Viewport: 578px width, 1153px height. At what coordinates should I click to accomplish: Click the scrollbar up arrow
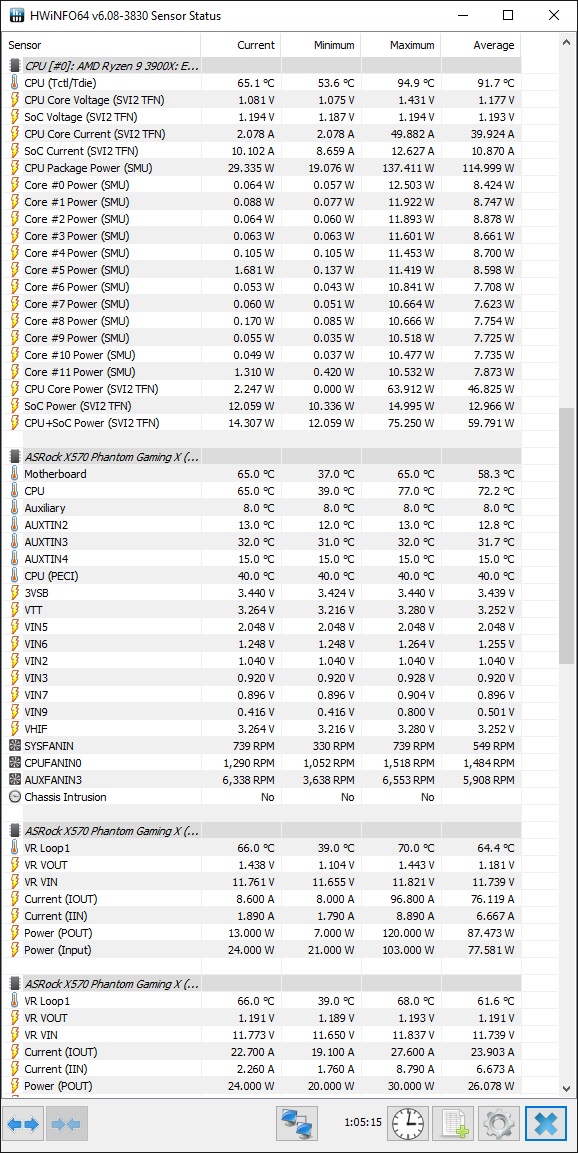click(566, 43)
